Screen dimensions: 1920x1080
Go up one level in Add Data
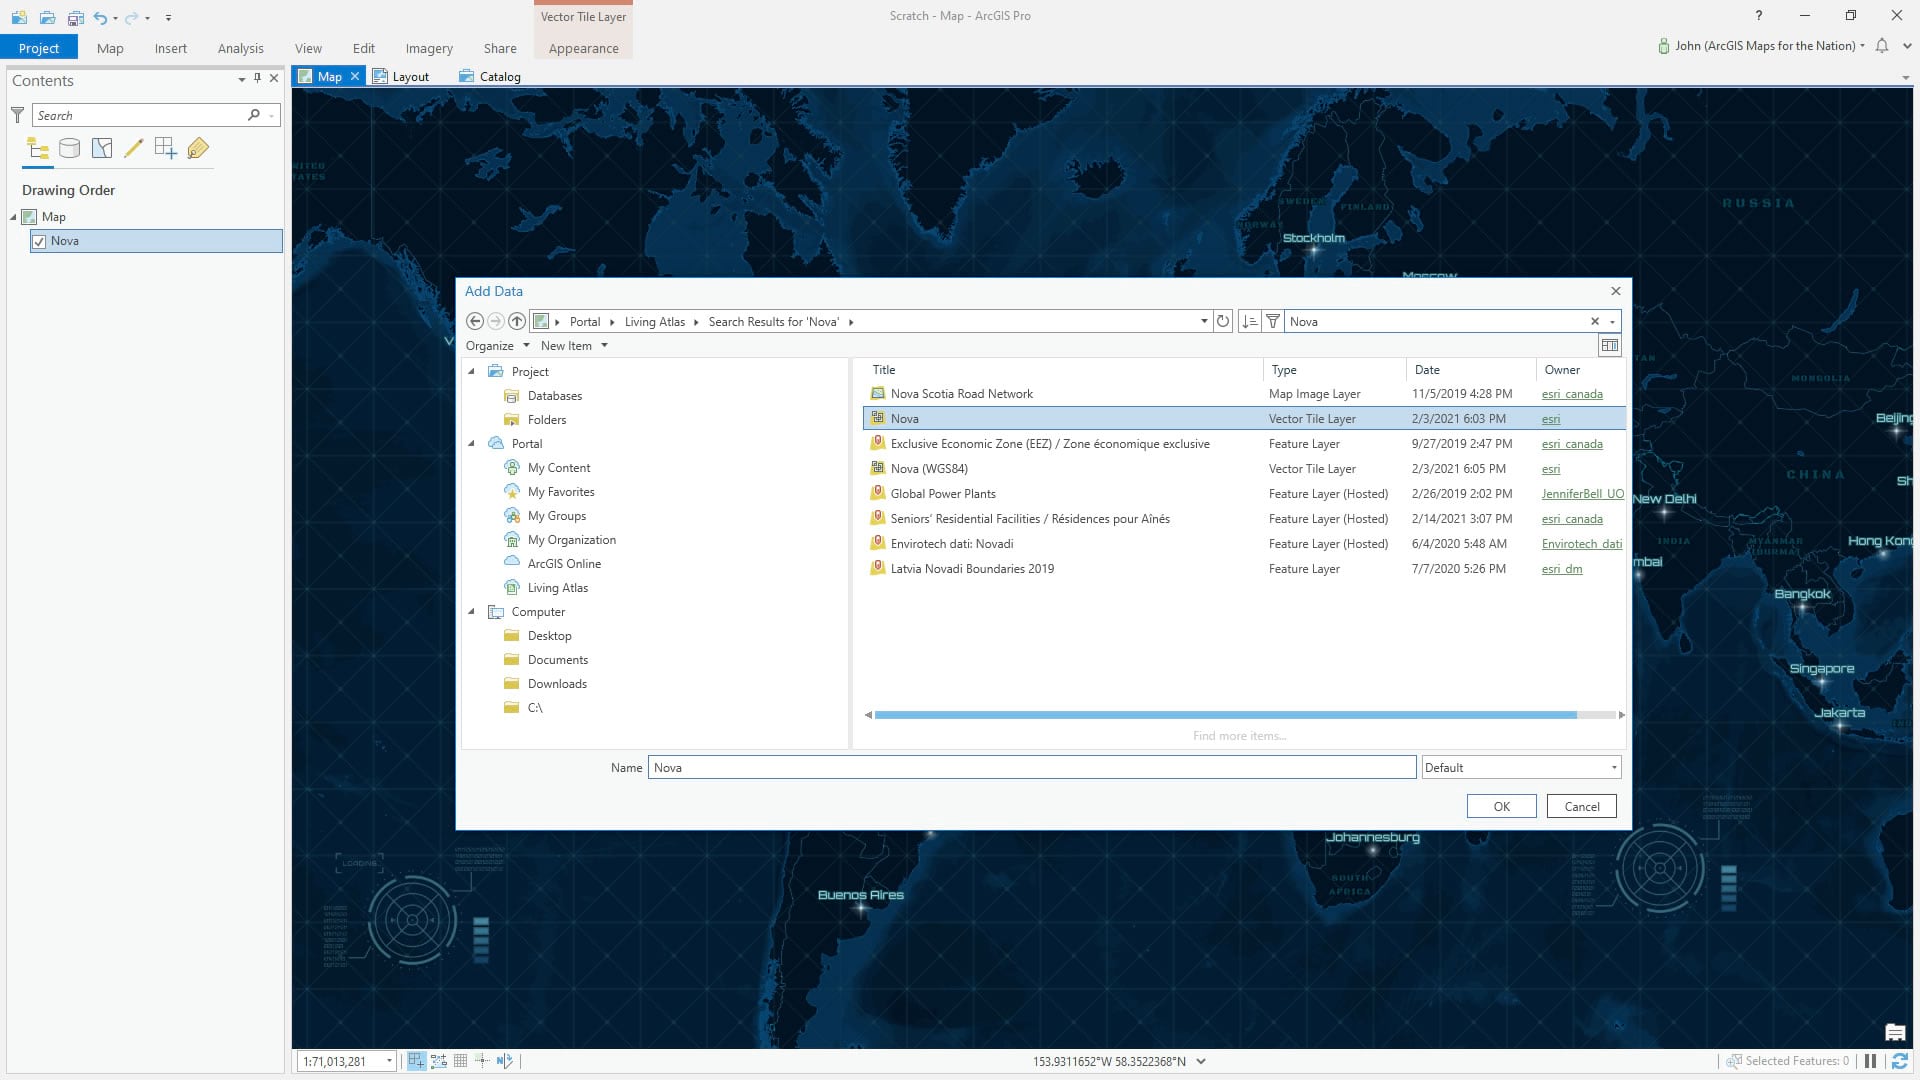pos(516,322)
